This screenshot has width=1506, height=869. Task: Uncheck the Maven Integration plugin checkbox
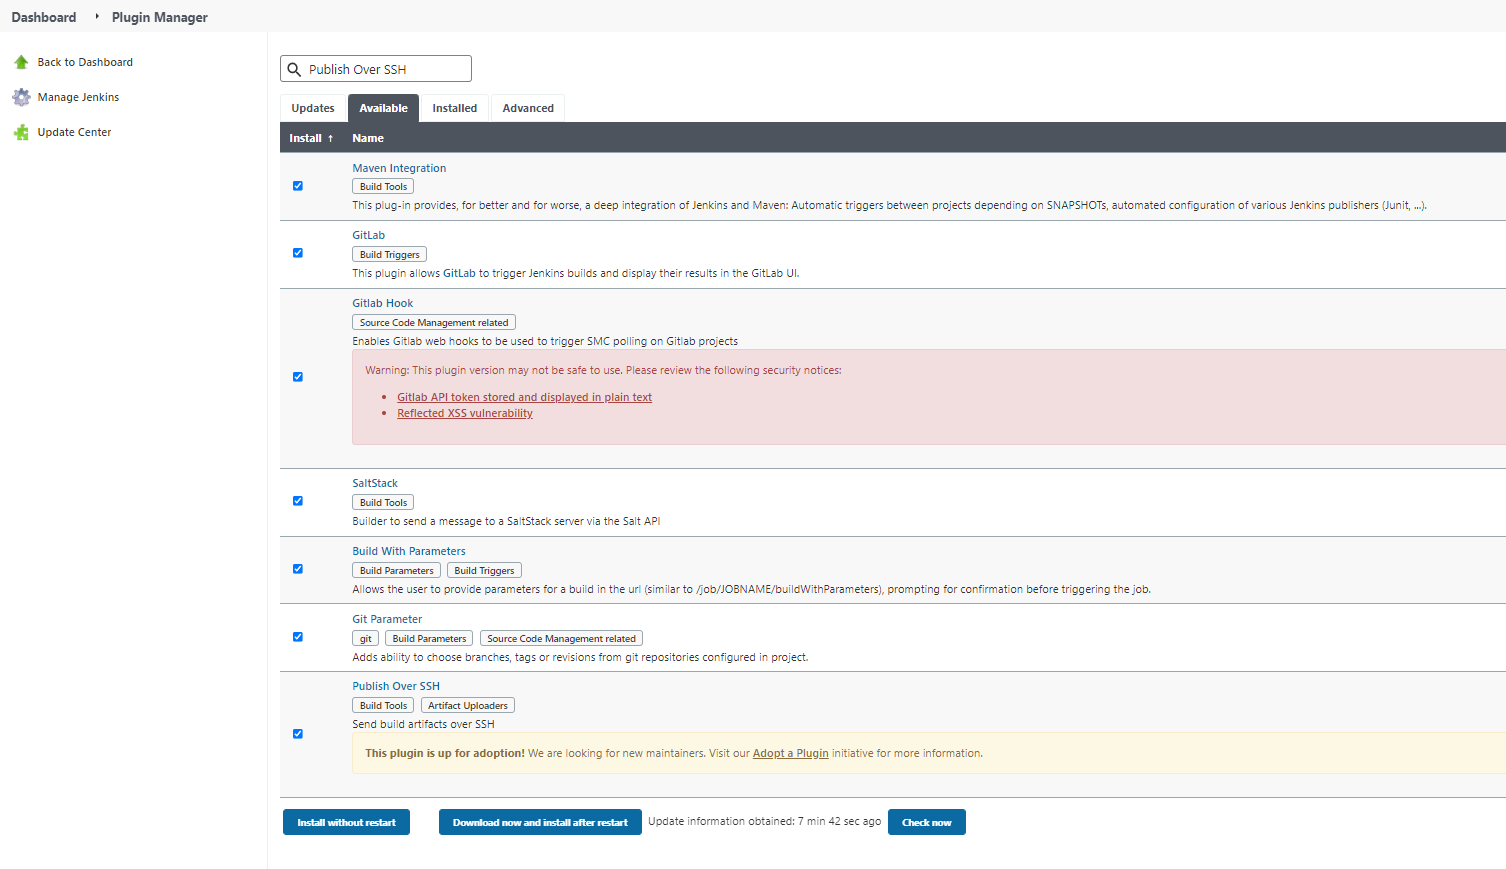click(x=298, y=186)
